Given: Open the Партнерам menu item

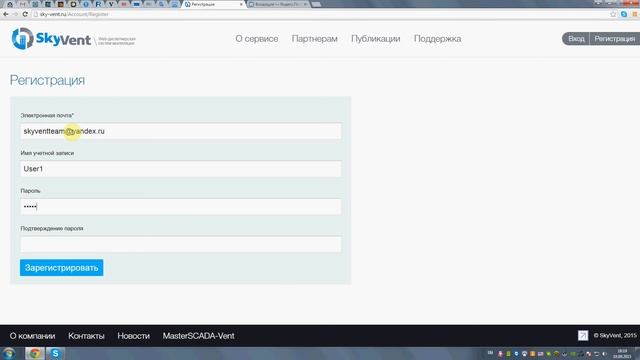Looking at the screenshot, I should 314,39.
